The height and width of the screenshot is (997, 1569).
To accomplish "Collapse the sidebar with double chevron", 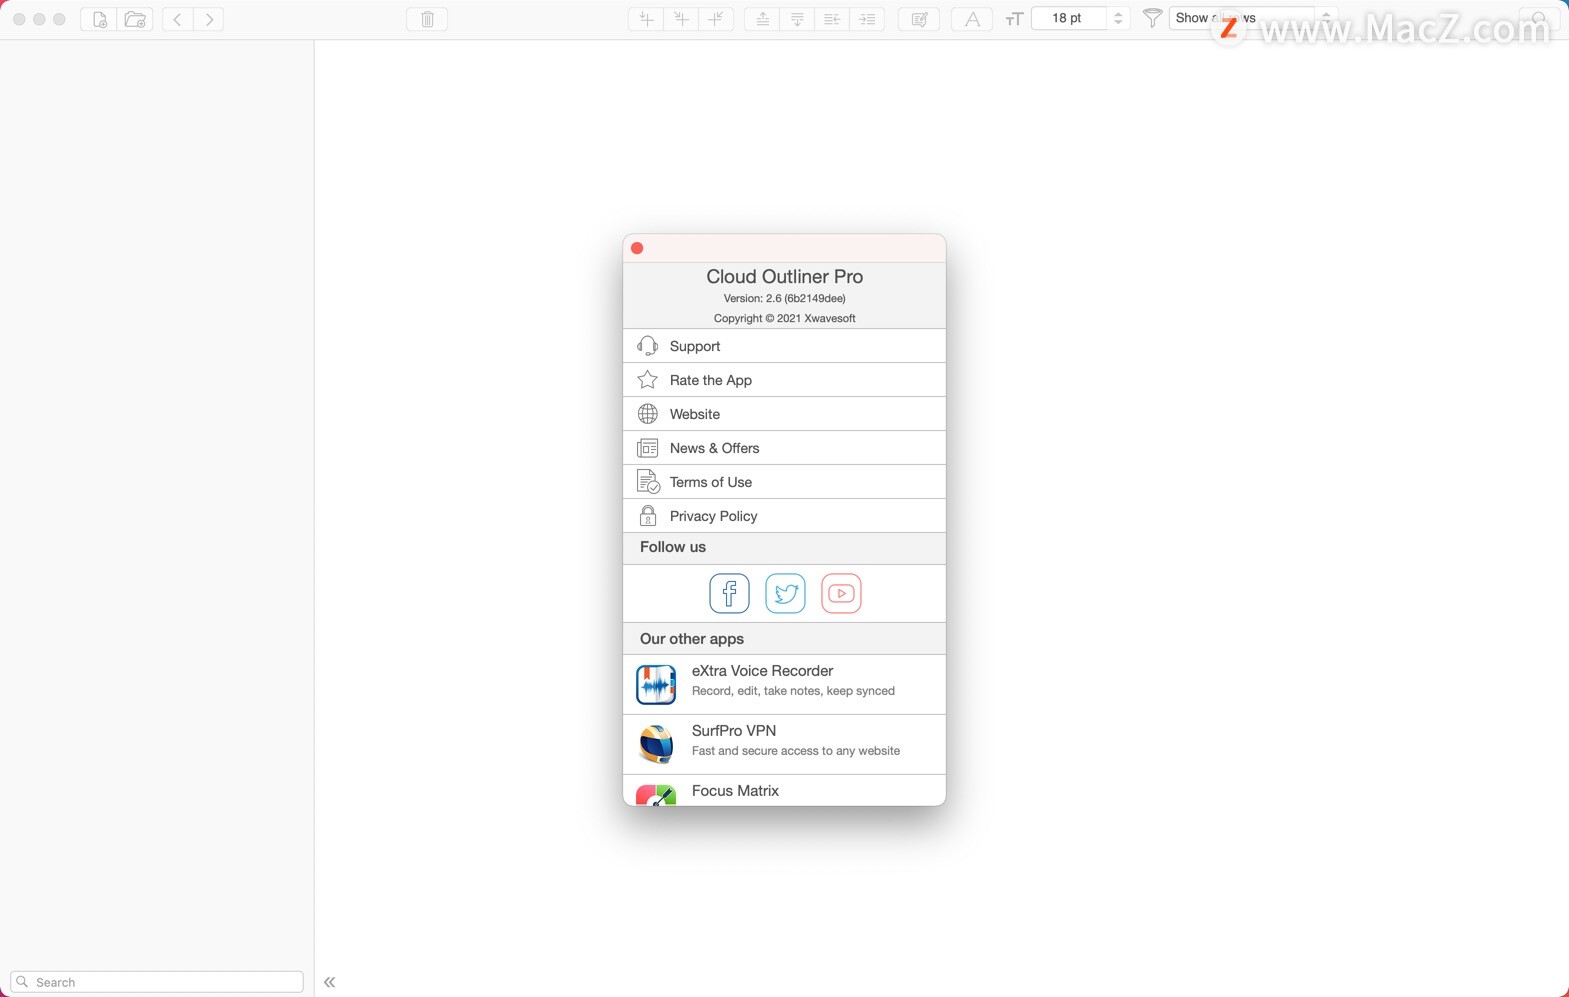I will (x=329, y=982).
